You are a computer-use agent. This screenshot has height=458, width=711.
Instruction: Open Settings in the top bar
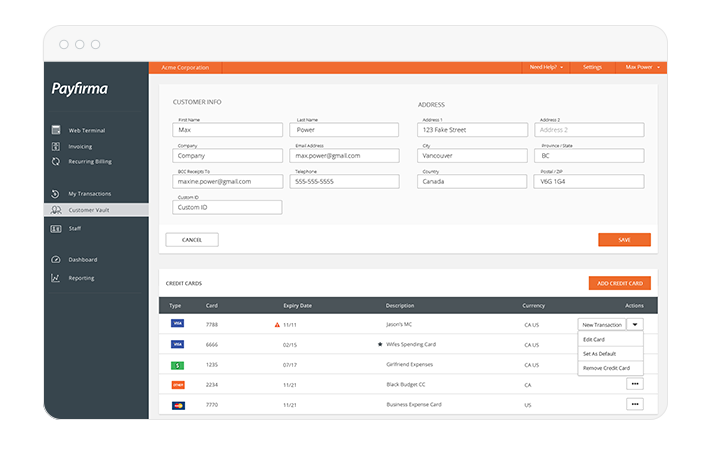coord(592,67)
